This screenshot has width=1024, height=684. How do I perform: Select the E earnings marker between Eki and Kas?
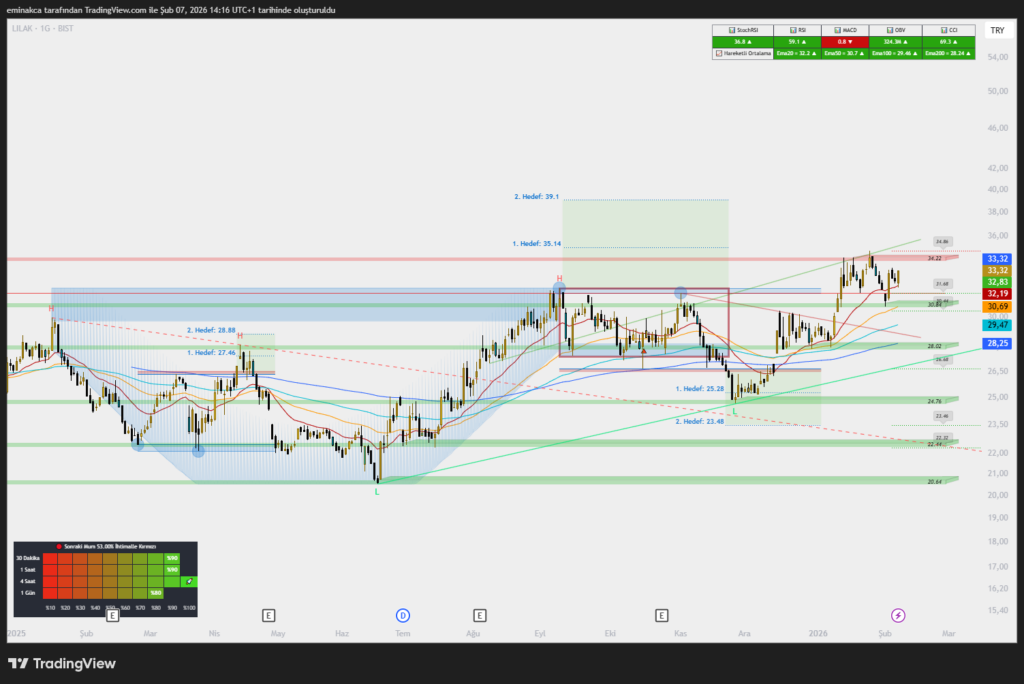pos(661,615)
